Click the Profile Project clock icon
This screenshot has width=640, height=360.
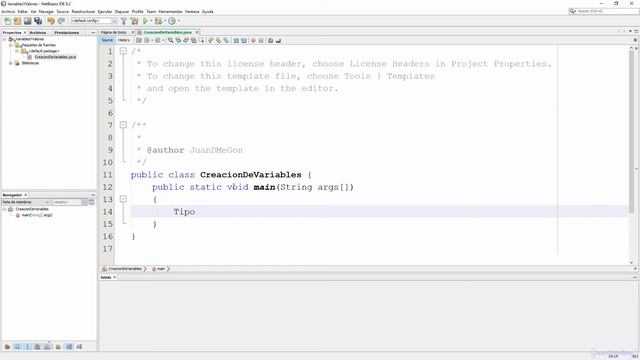pos(172,21)
